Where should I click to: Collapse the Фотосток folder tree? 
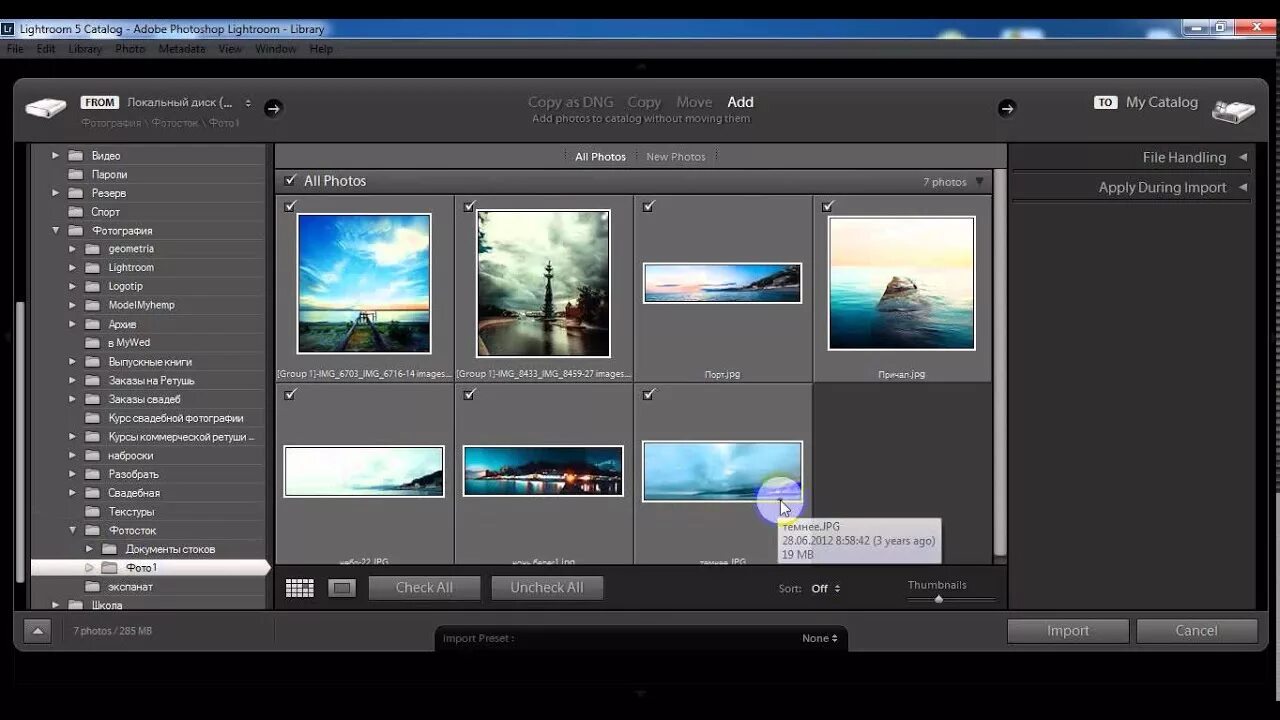tap(73, 531)
